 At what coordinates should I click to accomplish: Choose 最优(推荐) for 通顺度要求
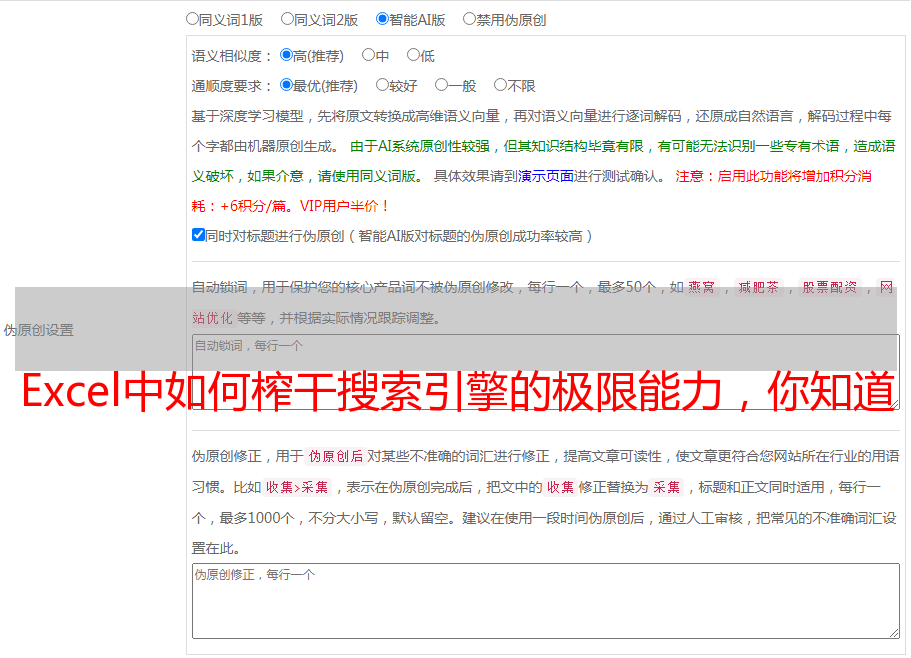pyautogui.click(x=286, y=85)
